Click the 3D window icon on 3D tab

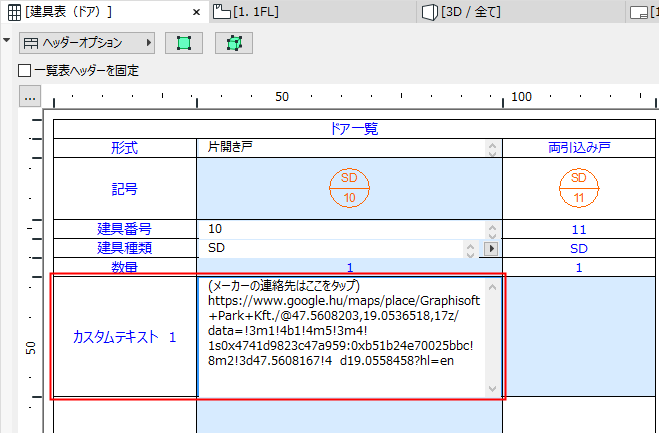(430, 12)
